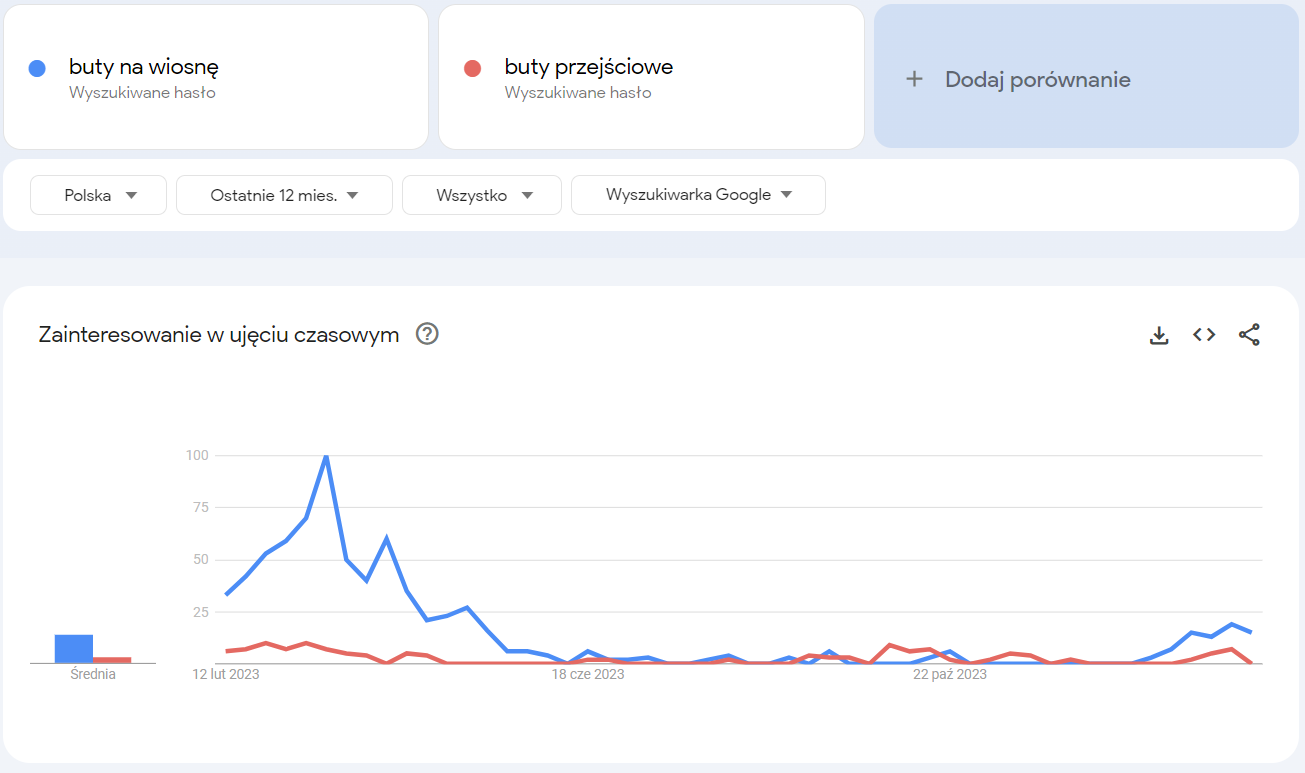The height and width of the screenshot is (773, 1305).
Task: Open the Polska region selector
Action: click(98, 195)
